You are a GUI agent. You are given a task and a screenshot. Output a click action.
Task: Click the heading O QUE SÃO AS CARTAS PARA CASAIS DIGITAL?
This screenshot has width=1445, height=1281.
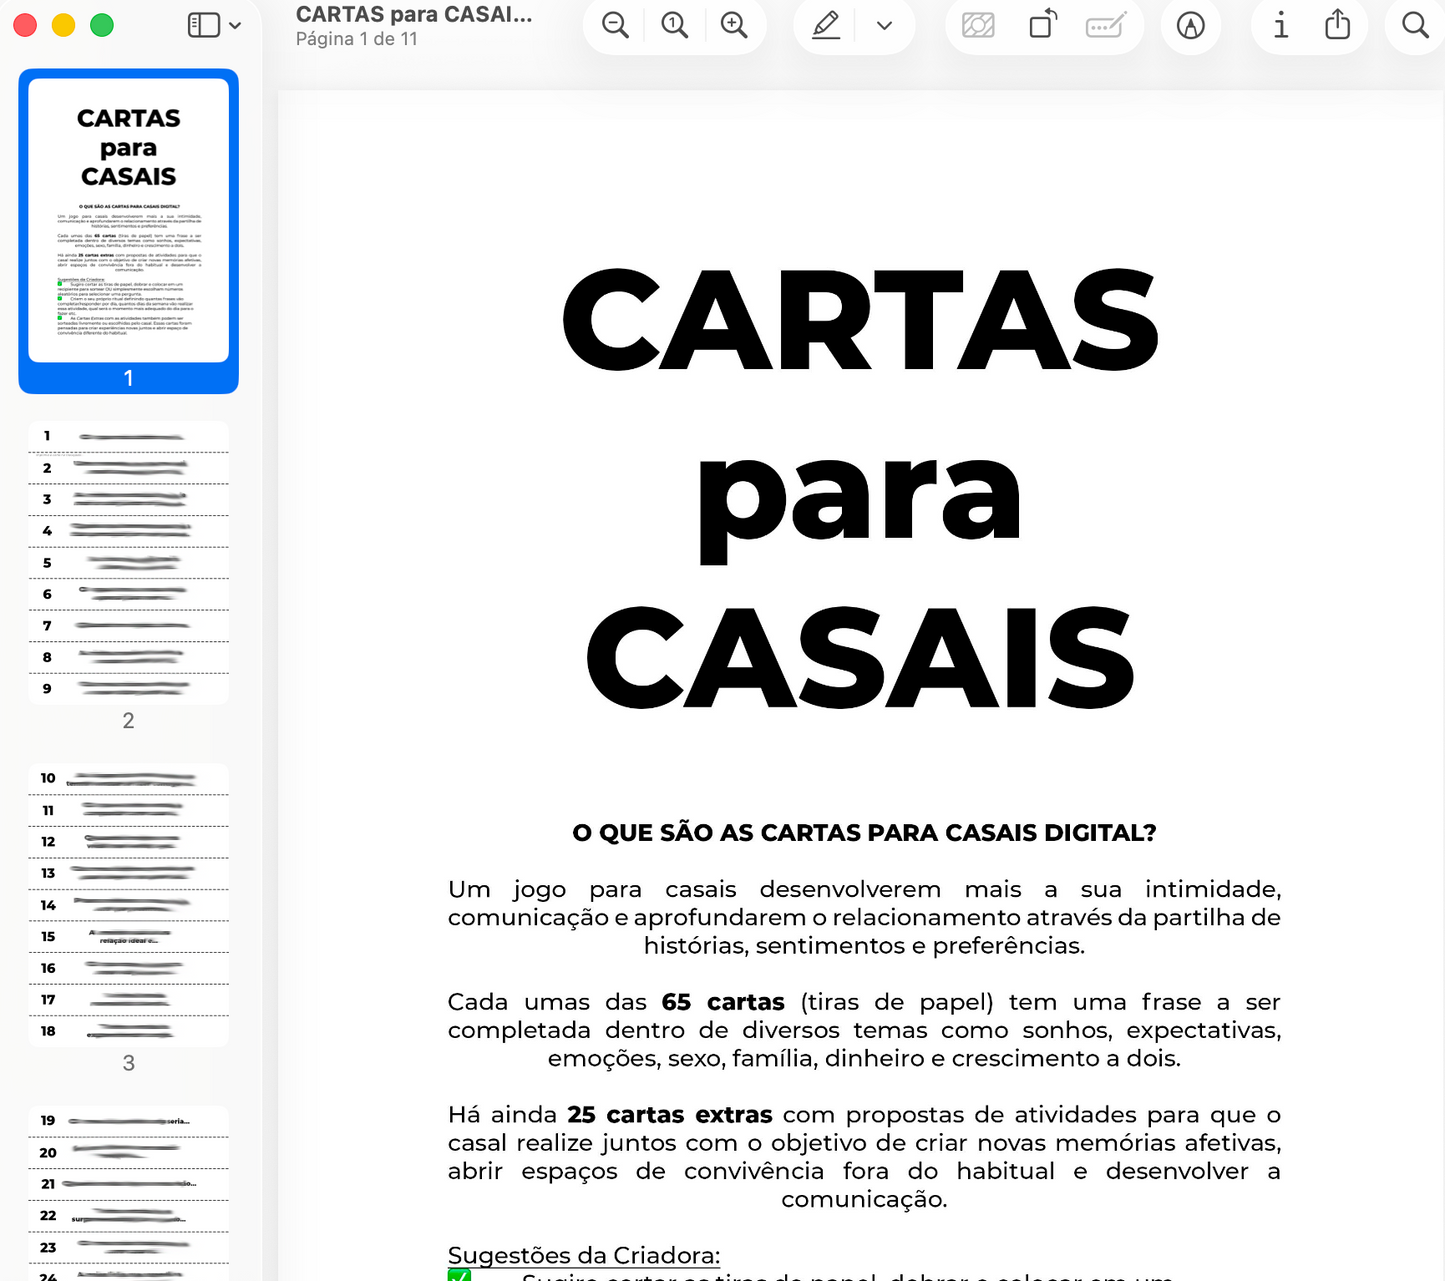(864, 833)
